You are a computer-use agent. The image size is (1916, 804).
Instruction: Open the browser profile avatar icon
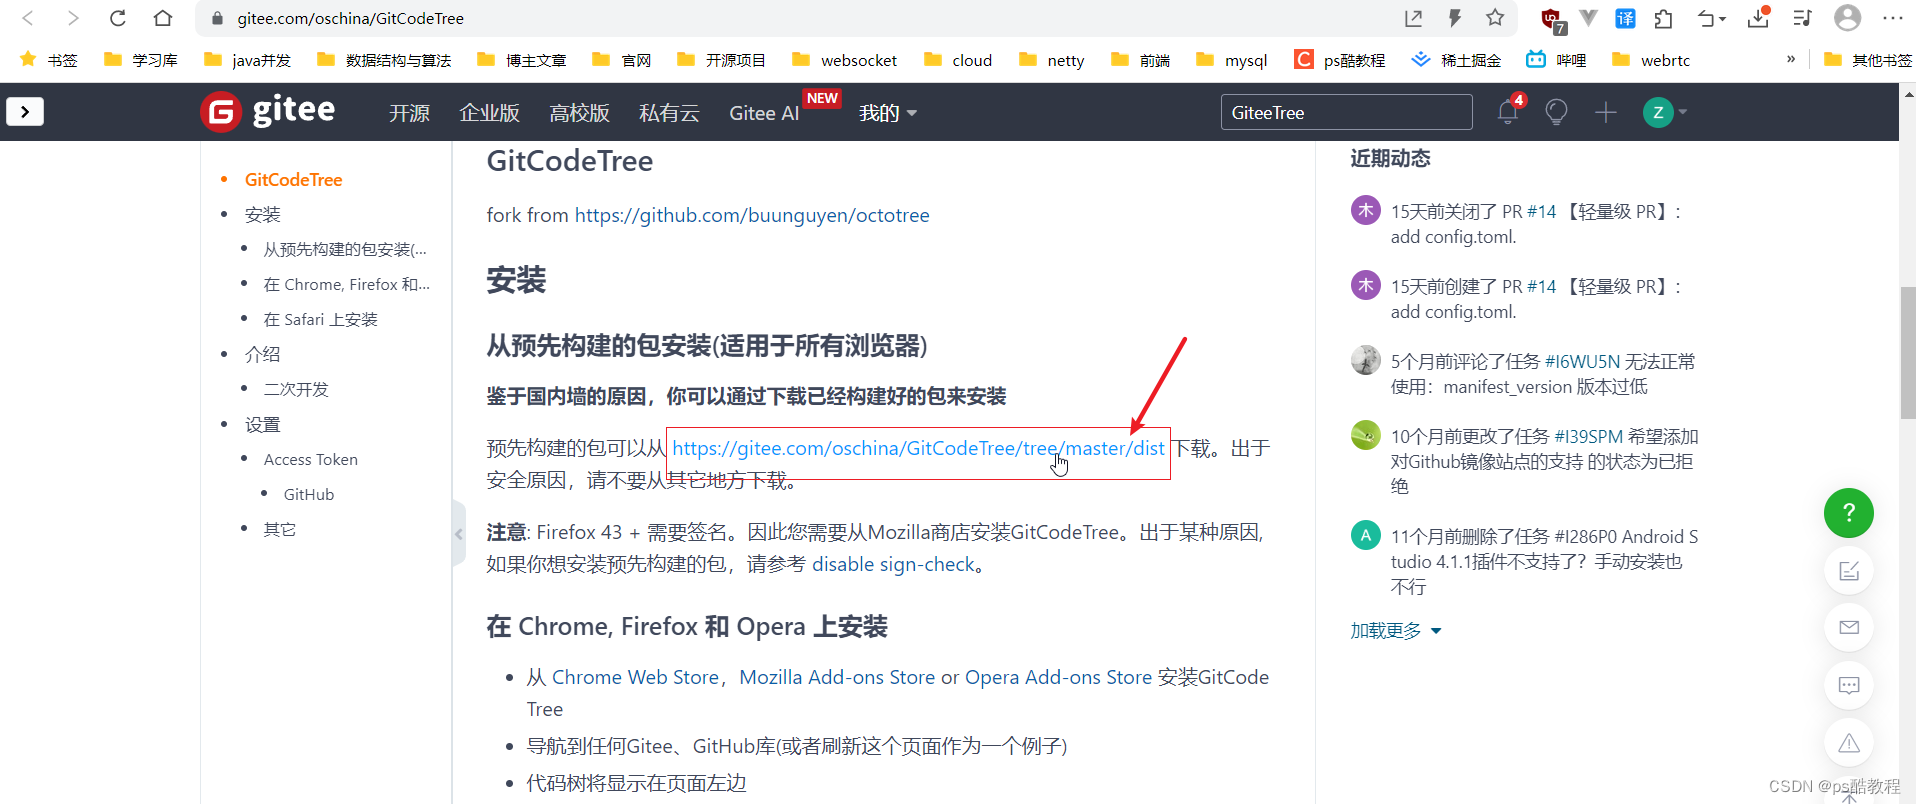tap(1847, 18)
